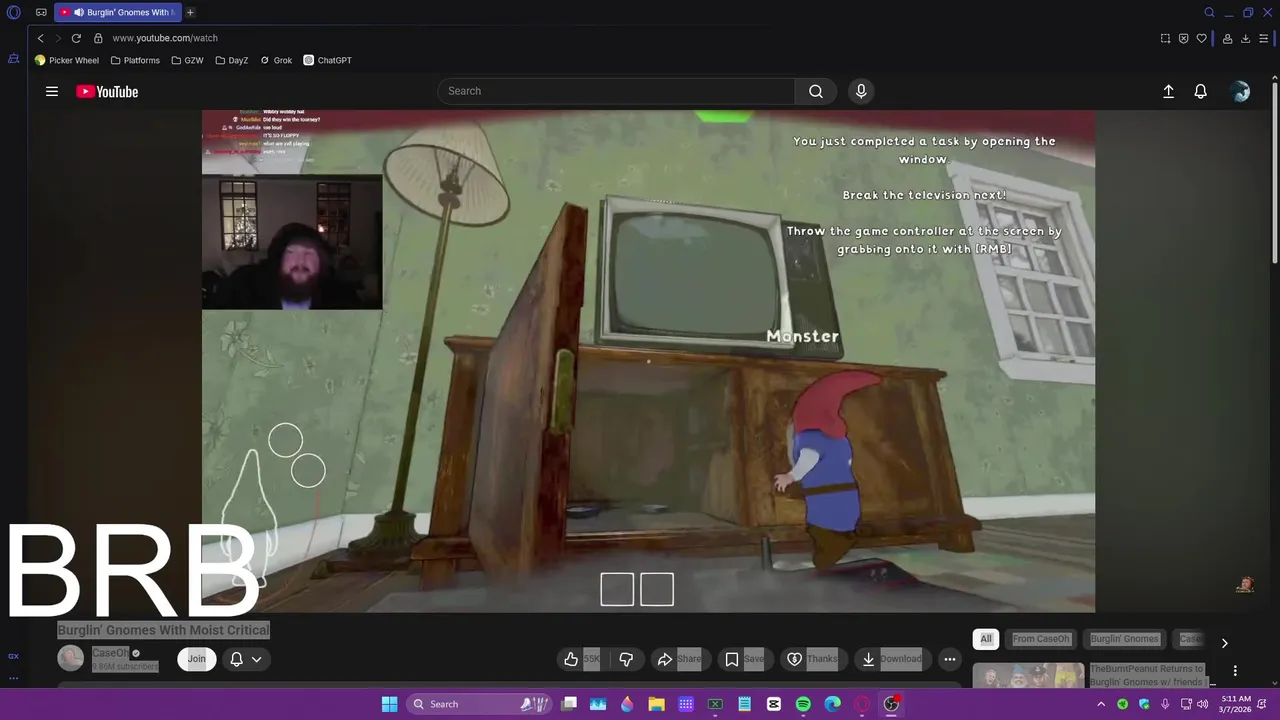Open OBS Studio from the taskbar
This screenshot has height=720, width=1280.
(x=891, y=704)
